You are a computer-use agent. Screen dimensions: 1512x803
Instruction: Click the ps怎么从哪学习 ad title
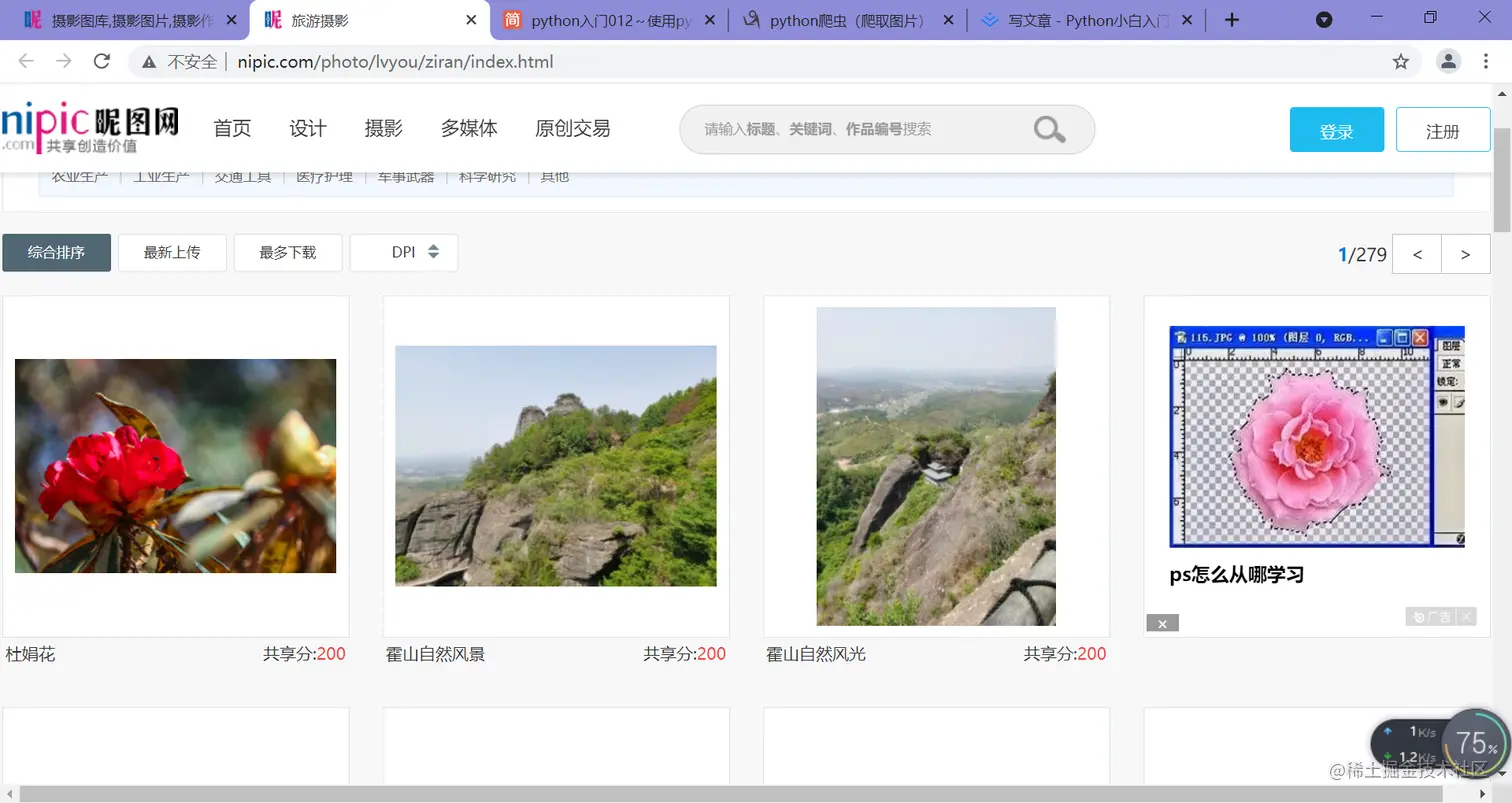click(1237, 575)
